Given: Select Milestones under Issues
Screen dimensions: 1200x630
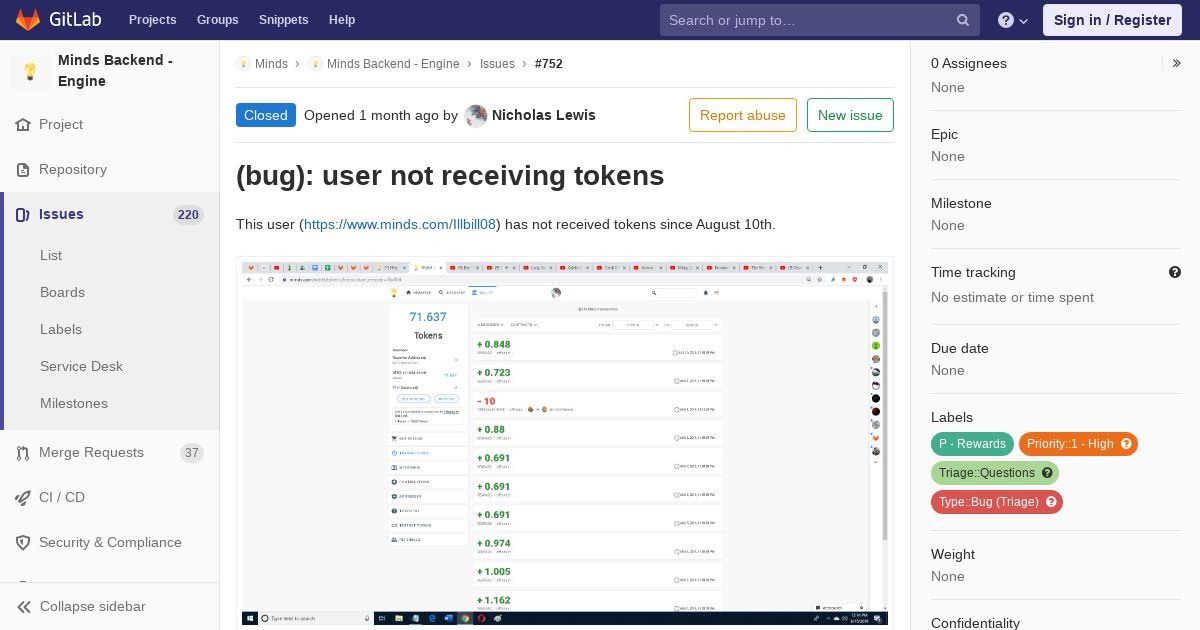Looking at the screenshot, I should (x=74, y=404).
